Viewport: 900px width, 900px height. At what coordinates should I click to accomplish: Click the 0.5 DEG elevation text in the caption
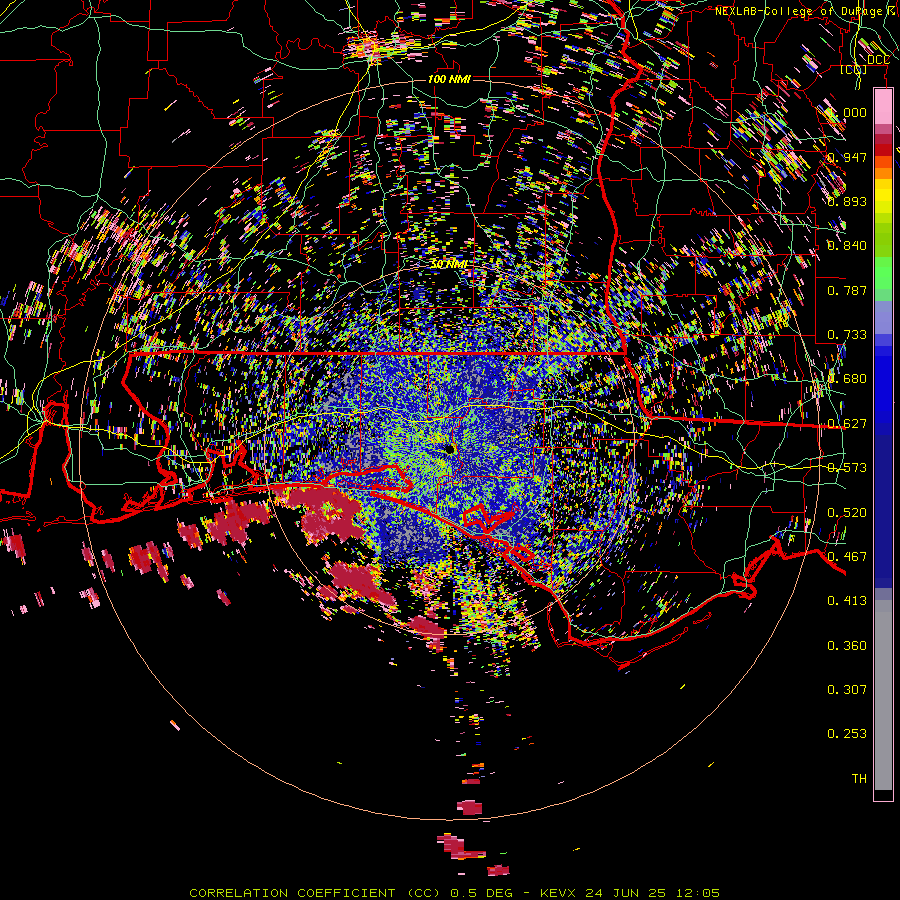[x=482, y=893]
